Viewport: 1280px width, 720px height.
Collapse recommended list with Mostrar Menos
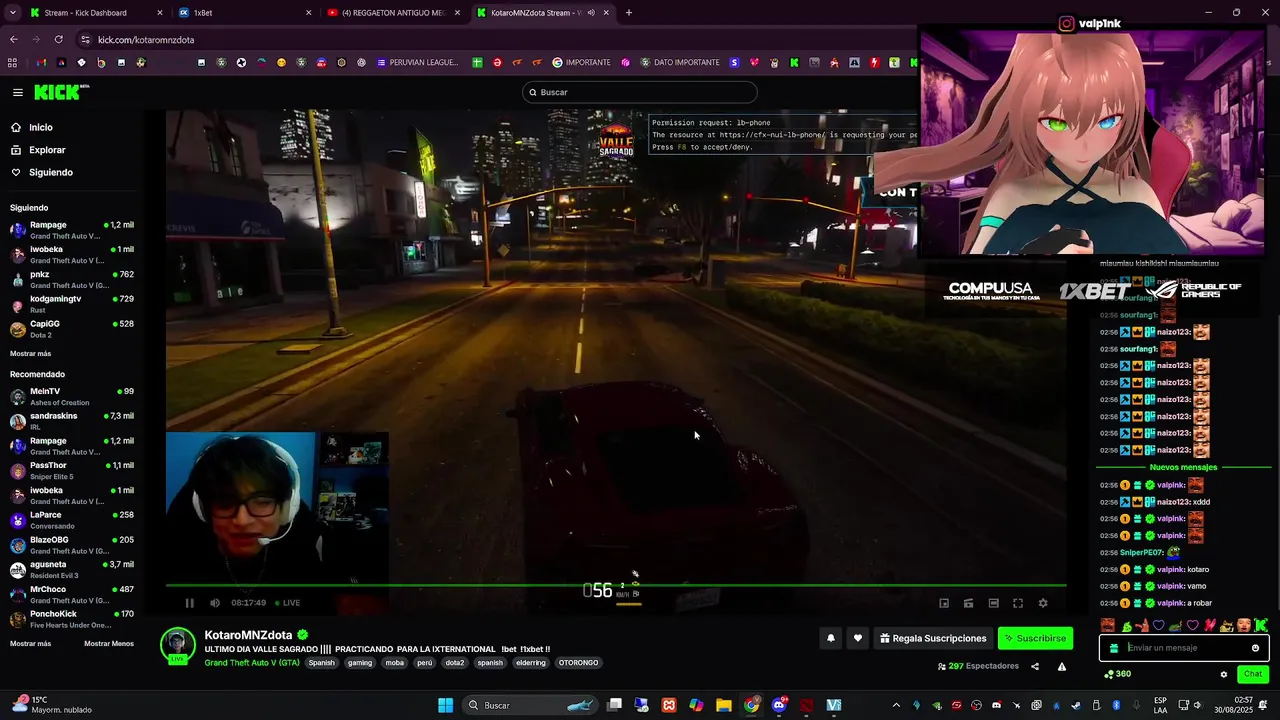coord(109,643)
